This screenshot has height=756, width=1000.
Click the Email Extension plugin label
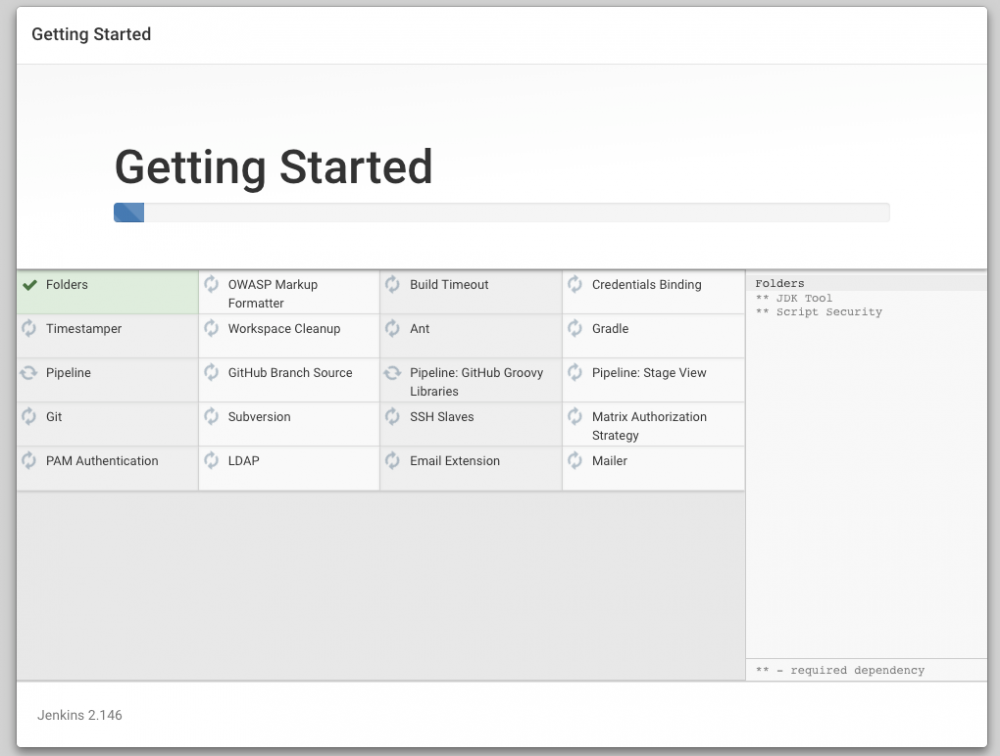coord(455,461)
